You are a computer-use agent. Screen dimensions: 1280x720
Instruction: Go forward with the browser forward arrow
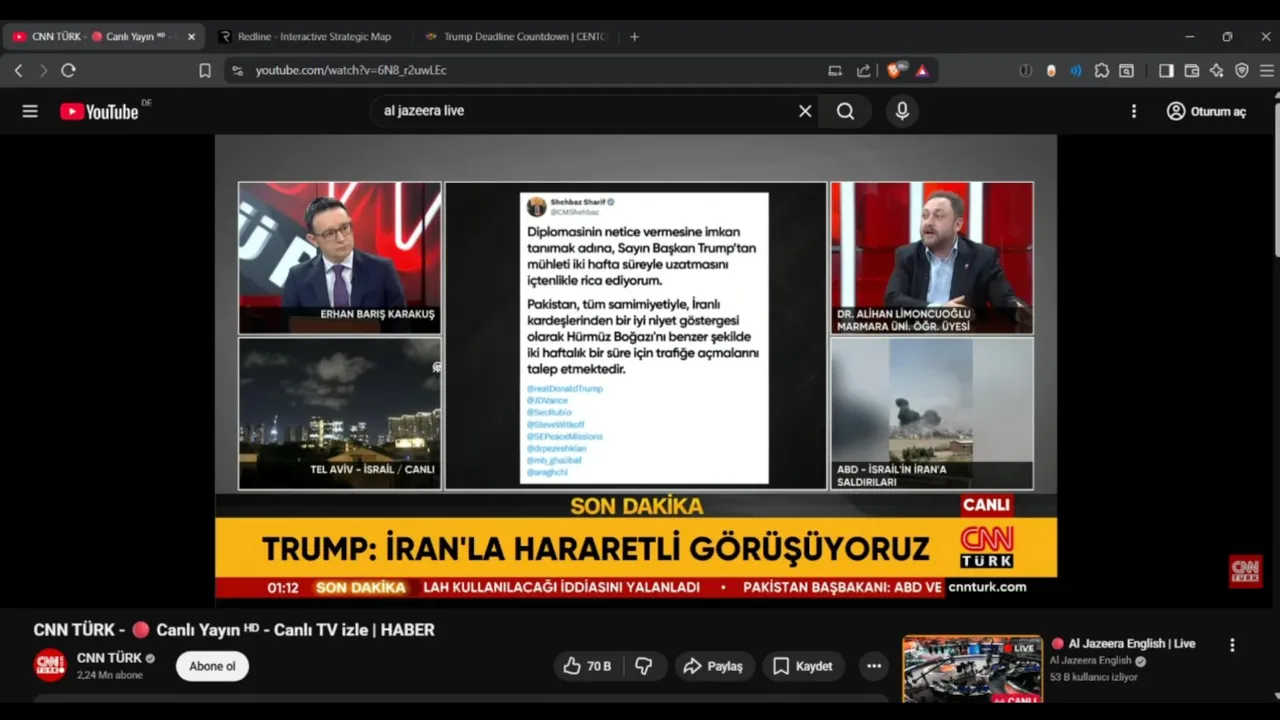pos(43,71)
